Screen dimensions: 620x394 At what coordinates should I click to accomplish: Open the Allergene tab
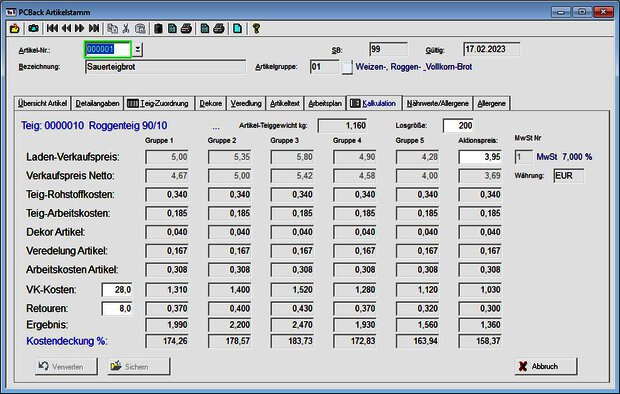tap(491, 103)
